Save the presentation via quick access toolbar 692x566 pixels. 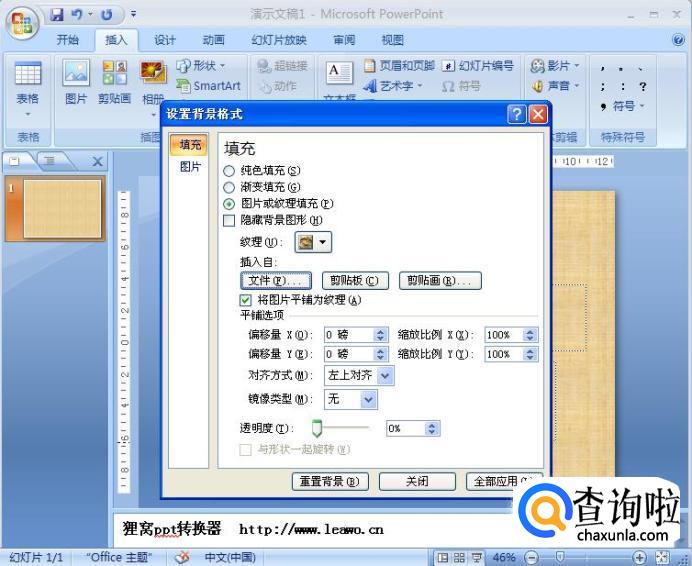pos(56,15)
